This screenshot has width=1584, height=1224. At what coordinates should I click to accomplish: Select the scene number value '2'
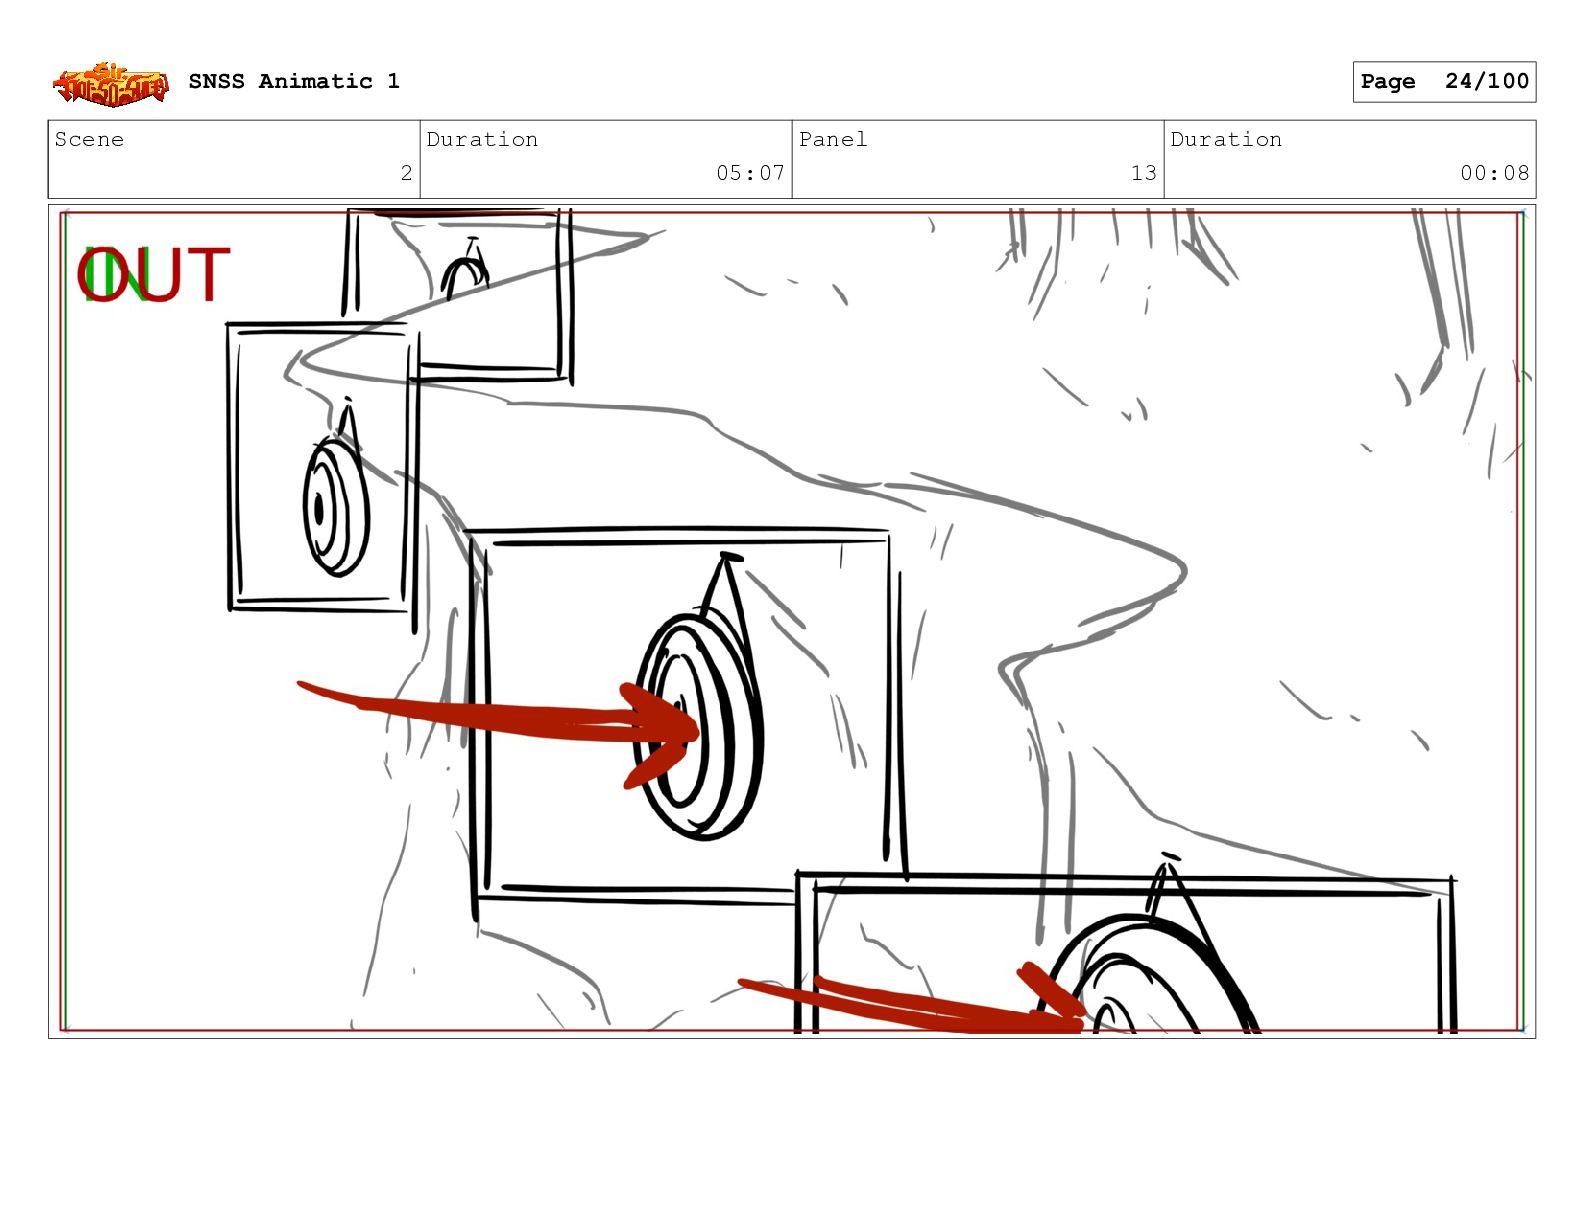[406, 173]
